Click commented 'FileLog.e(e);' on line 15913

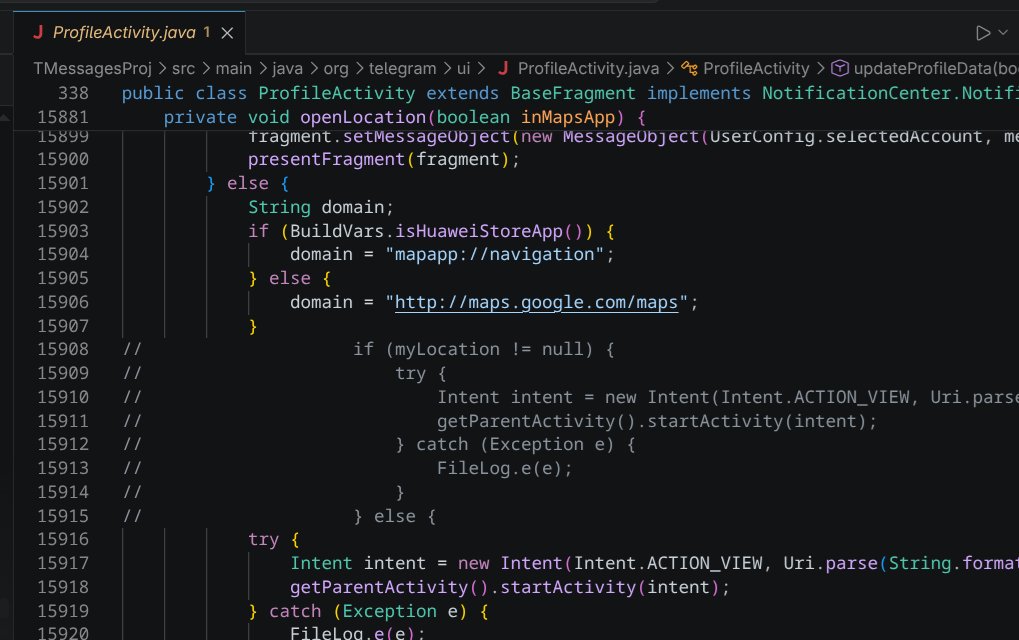(x=504, y=468)
